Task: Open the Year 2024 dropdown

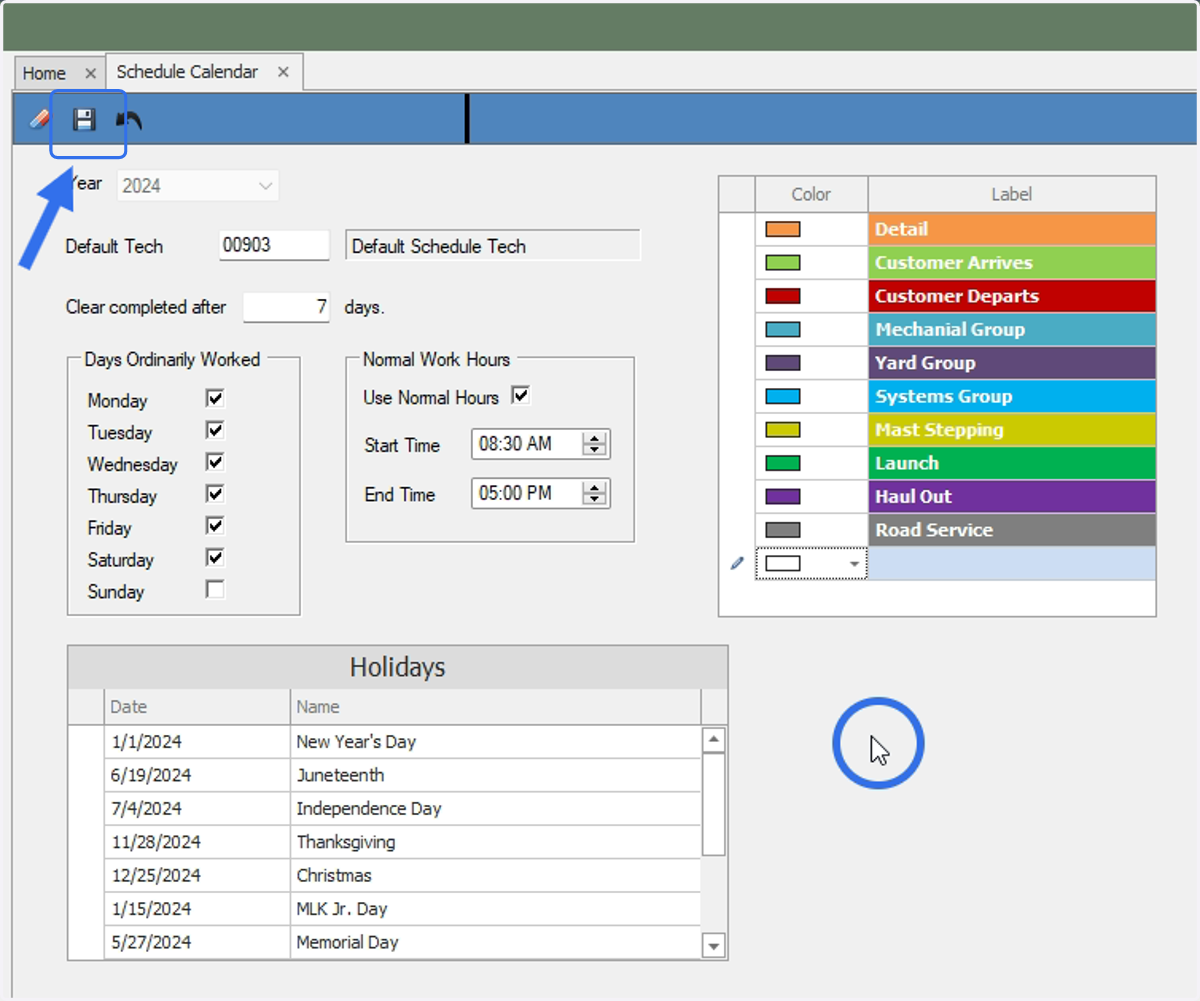Action: coord(198,185)
